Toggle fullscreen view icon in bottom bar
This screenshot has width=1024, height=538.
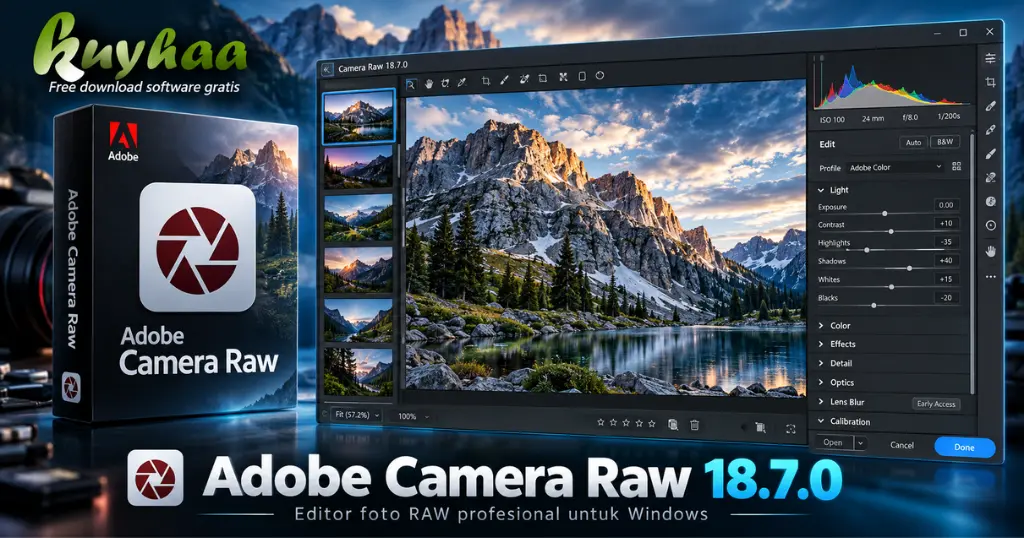tap(790, 429)
